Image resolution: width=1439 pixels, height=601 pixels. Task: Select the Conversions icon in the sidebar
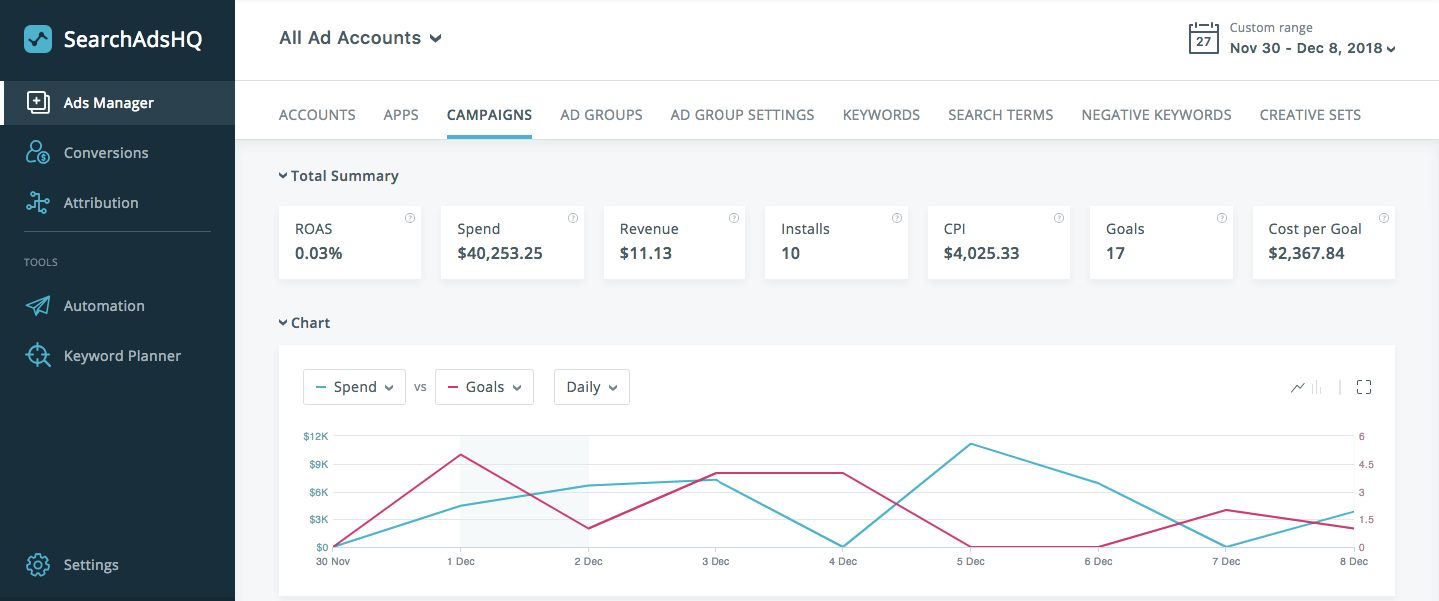tap(37, 152)
